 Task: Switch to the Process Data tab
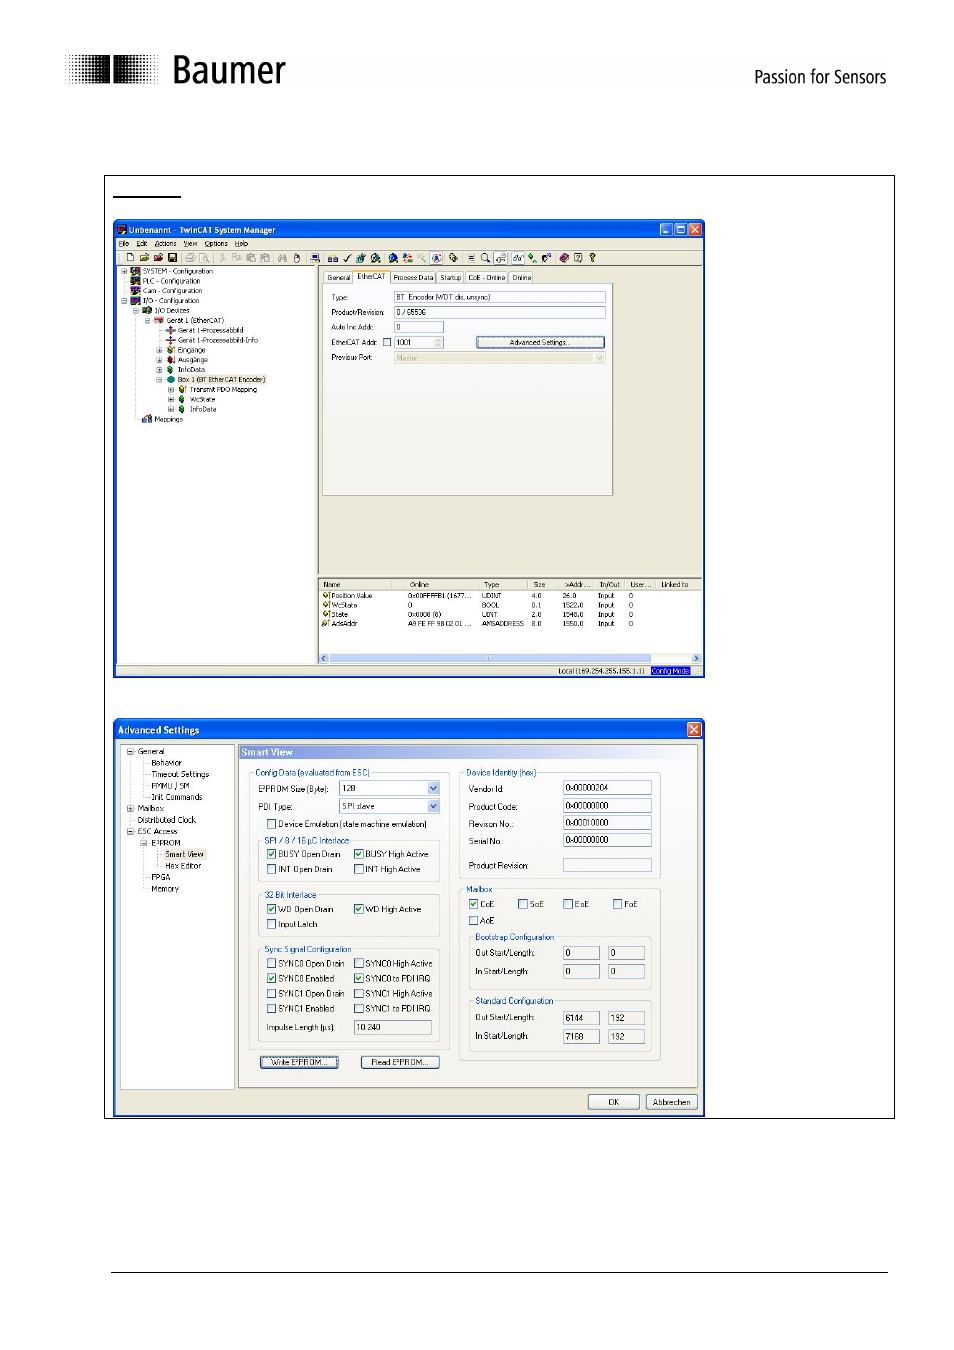tap(413, 278)
